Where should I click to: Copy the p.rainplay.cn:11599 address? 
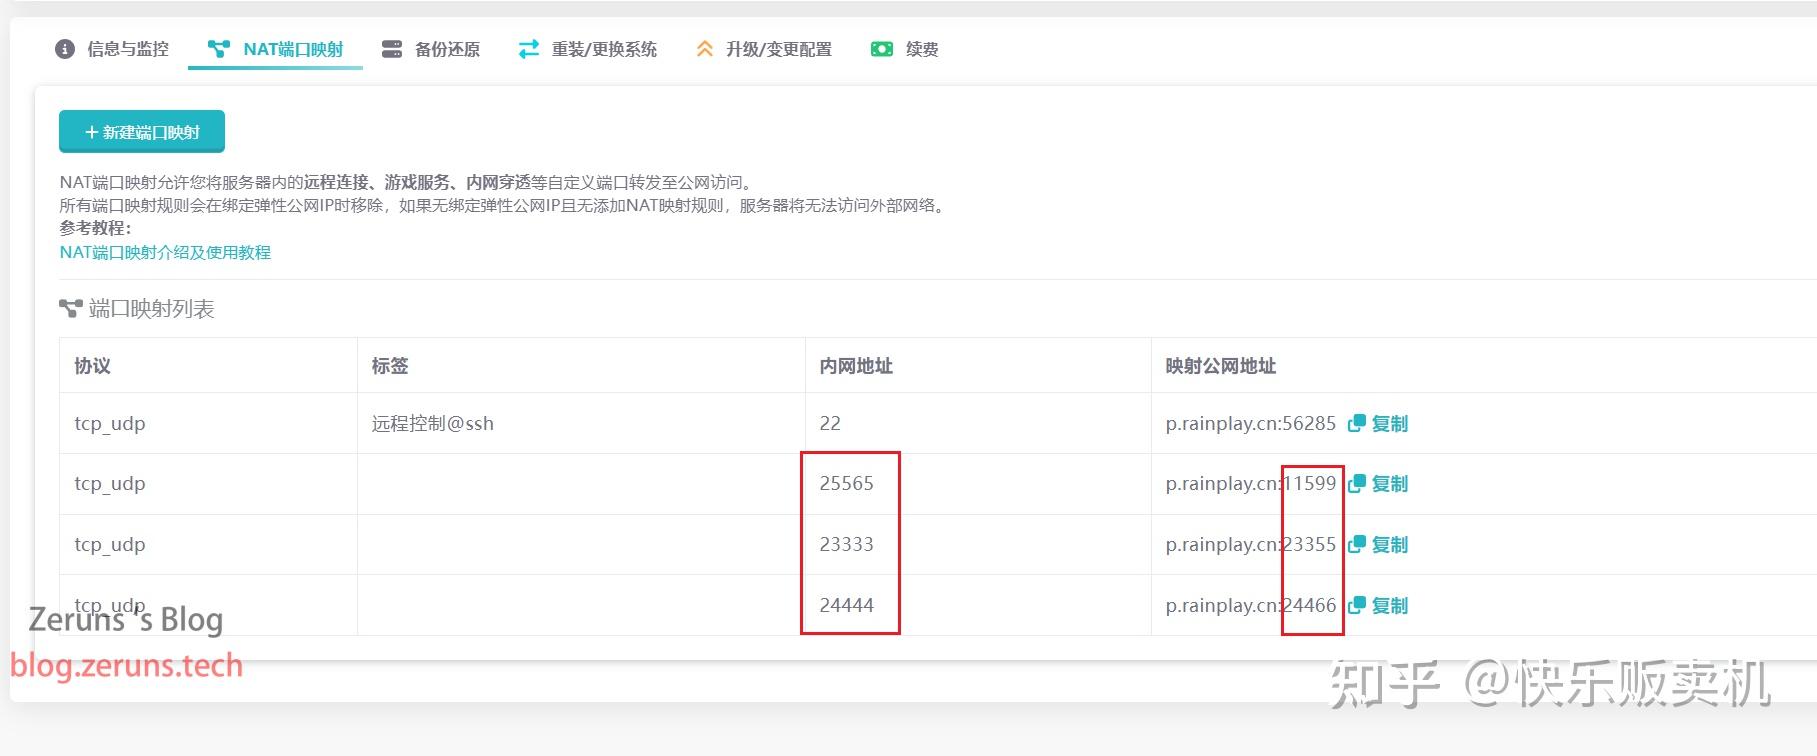coord(1378,484)
